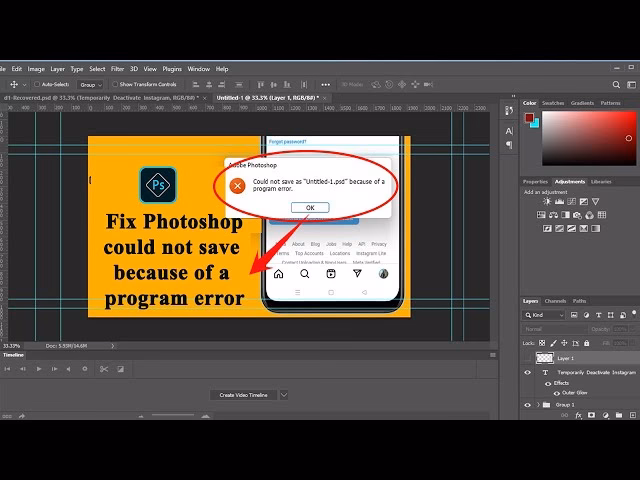This screenshot has width=640, height=480.
Task: Click OK in the error dialog
Action: [310, 208]
